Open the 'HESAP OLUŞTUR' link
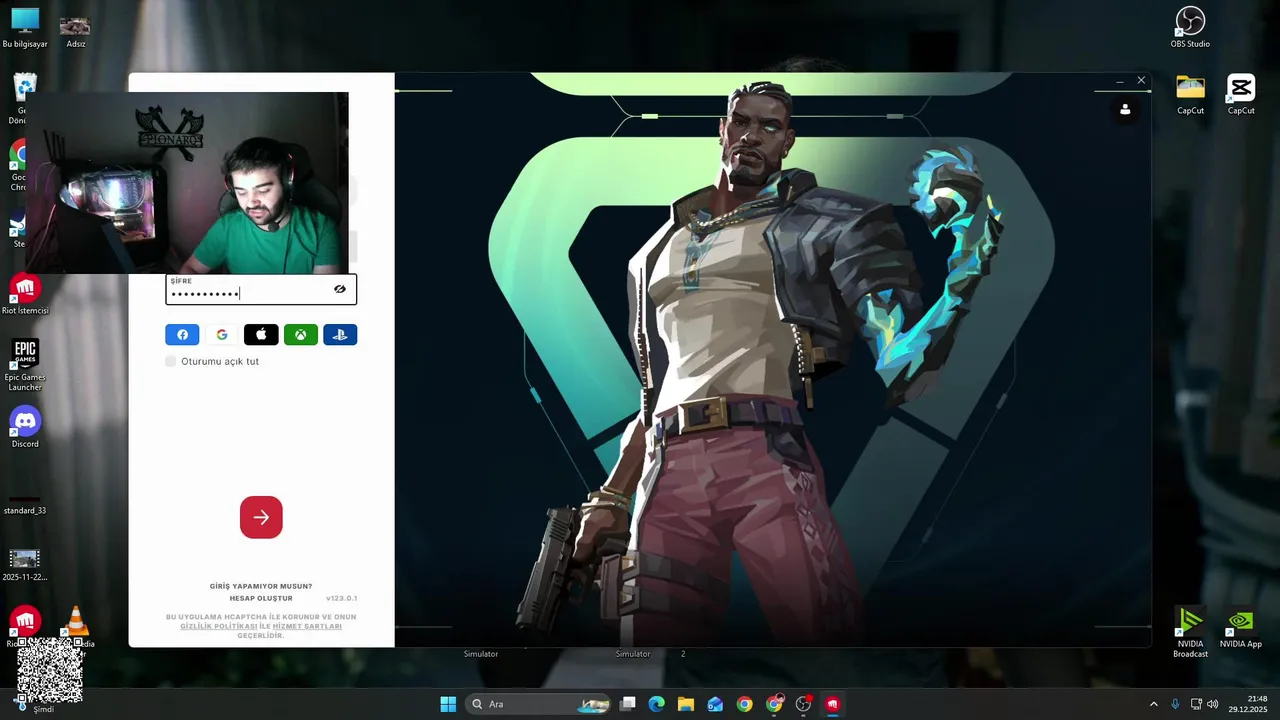The height and width of the screenshot is (720, 1280). tap(261, 598)
